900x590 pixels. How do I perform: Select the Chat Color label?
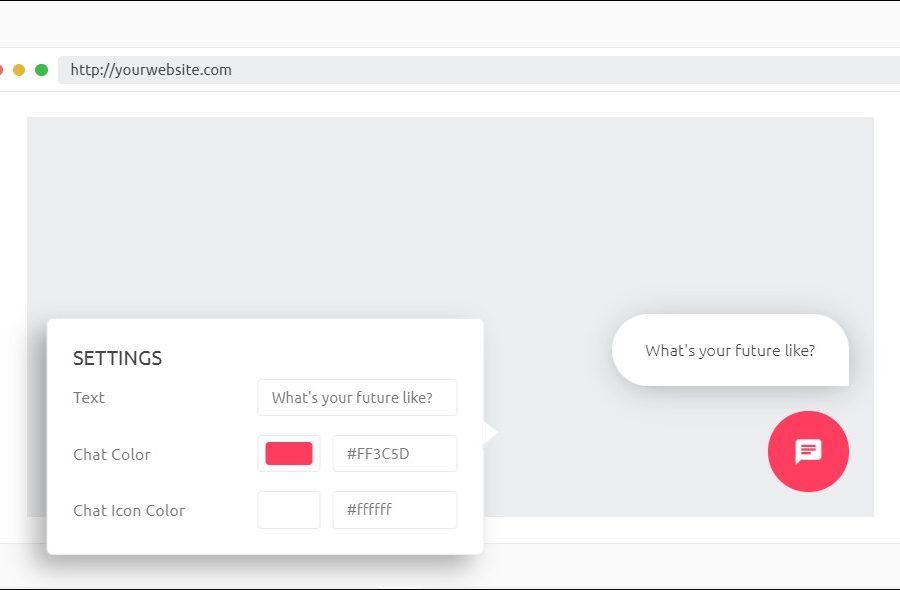[x=112, y=454]
